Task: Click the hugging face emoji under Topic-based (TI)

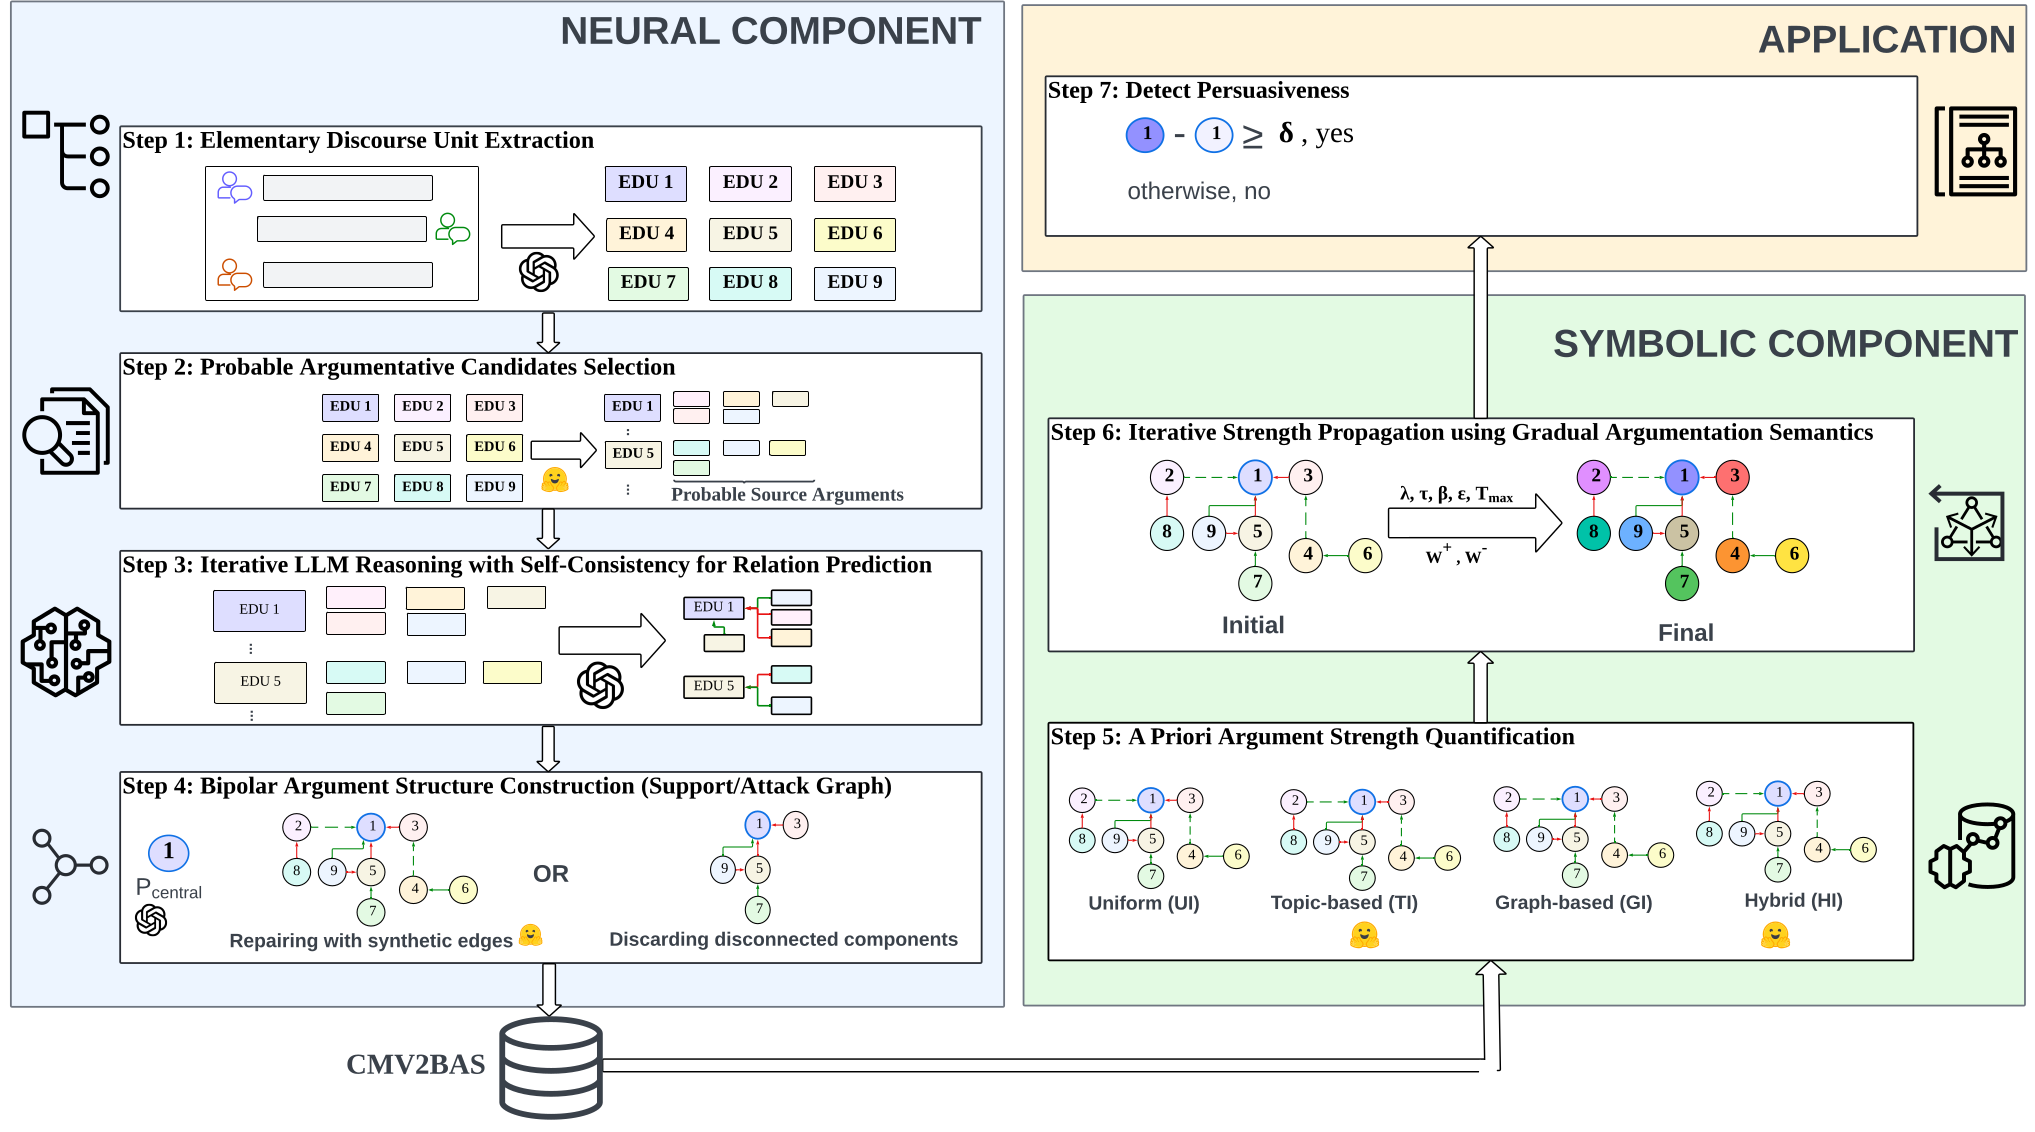Action: click(x=1364, y=935)
